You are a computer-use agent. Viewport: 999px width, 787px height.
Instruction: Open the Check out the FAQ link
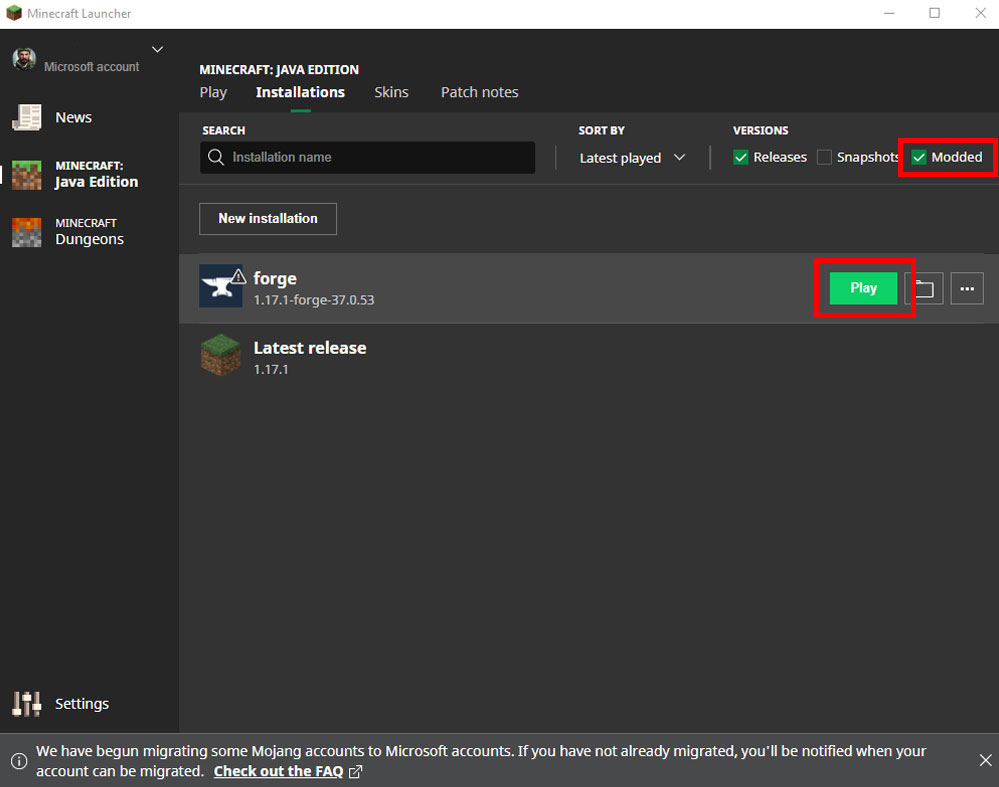click(280, 771)
